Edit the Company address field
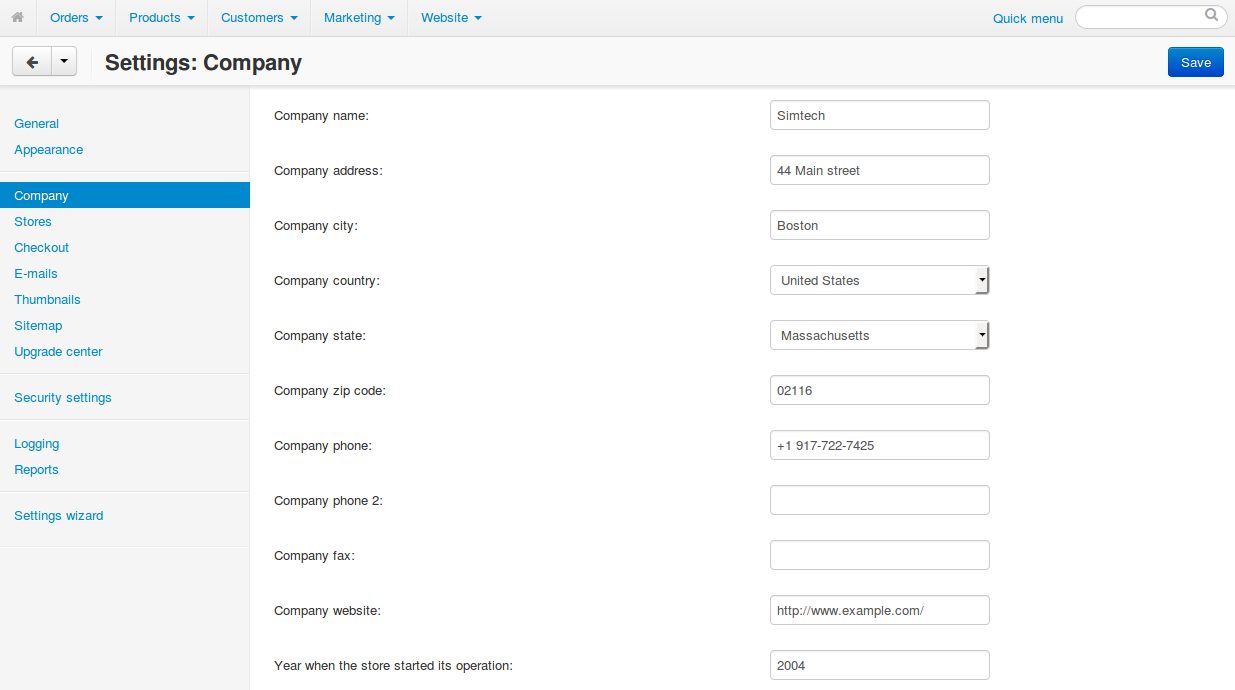 point(880,170)
